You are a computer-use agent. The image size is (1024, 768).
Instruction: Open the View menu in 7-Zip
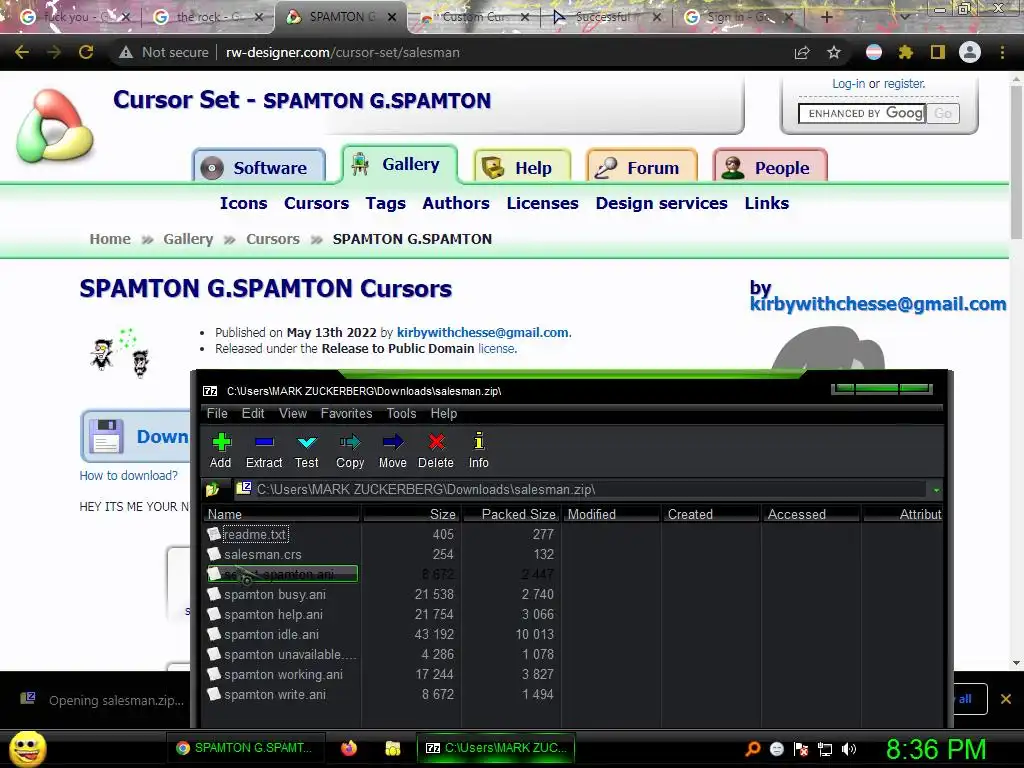pyautogui.click(x=293, y=413)
